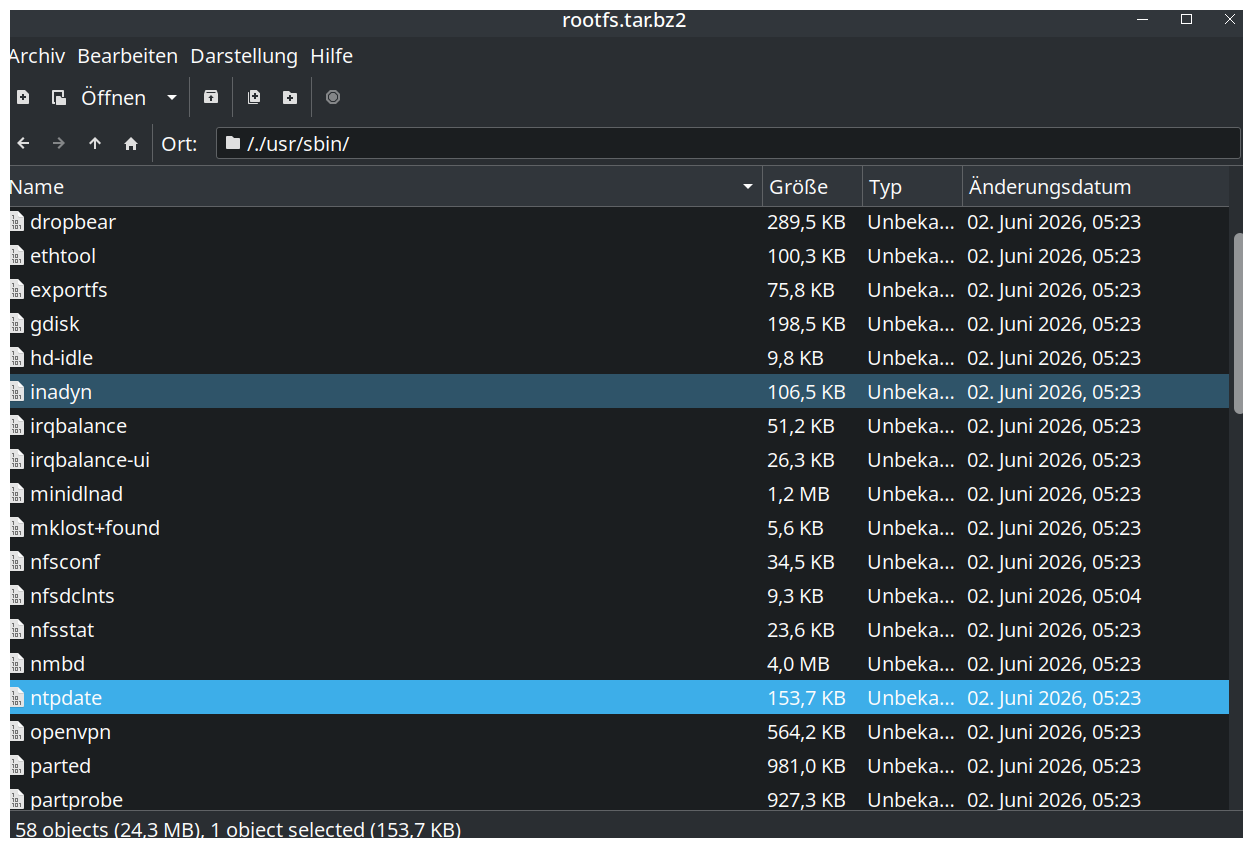The image size is (1253, 848).
Task: Click the date ending in 05:04
Action: pos(1054,596)
